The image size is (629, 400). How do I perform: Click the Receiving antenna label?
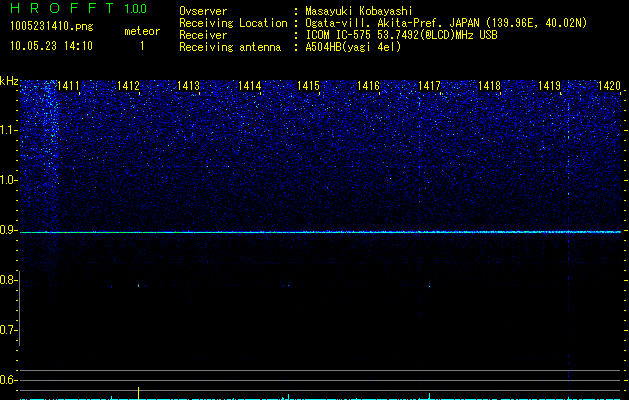tap(230, 47)
